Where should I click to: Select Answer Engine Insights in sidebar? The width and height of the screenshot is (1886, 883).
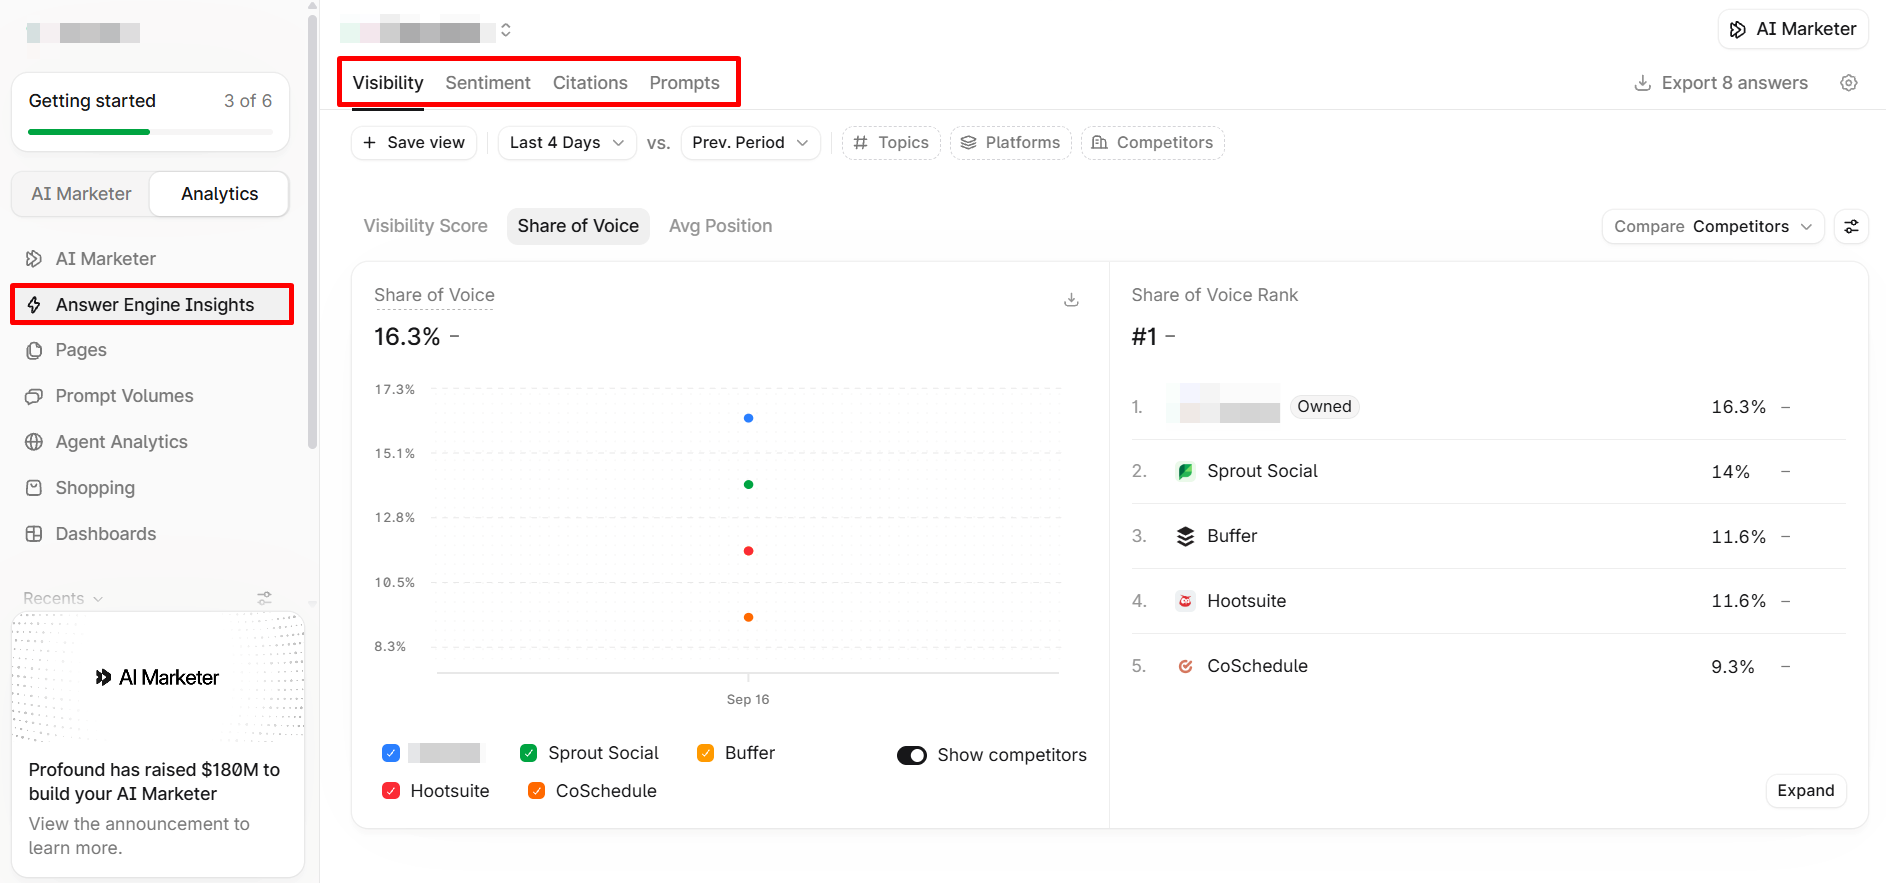tap(151, 305)
